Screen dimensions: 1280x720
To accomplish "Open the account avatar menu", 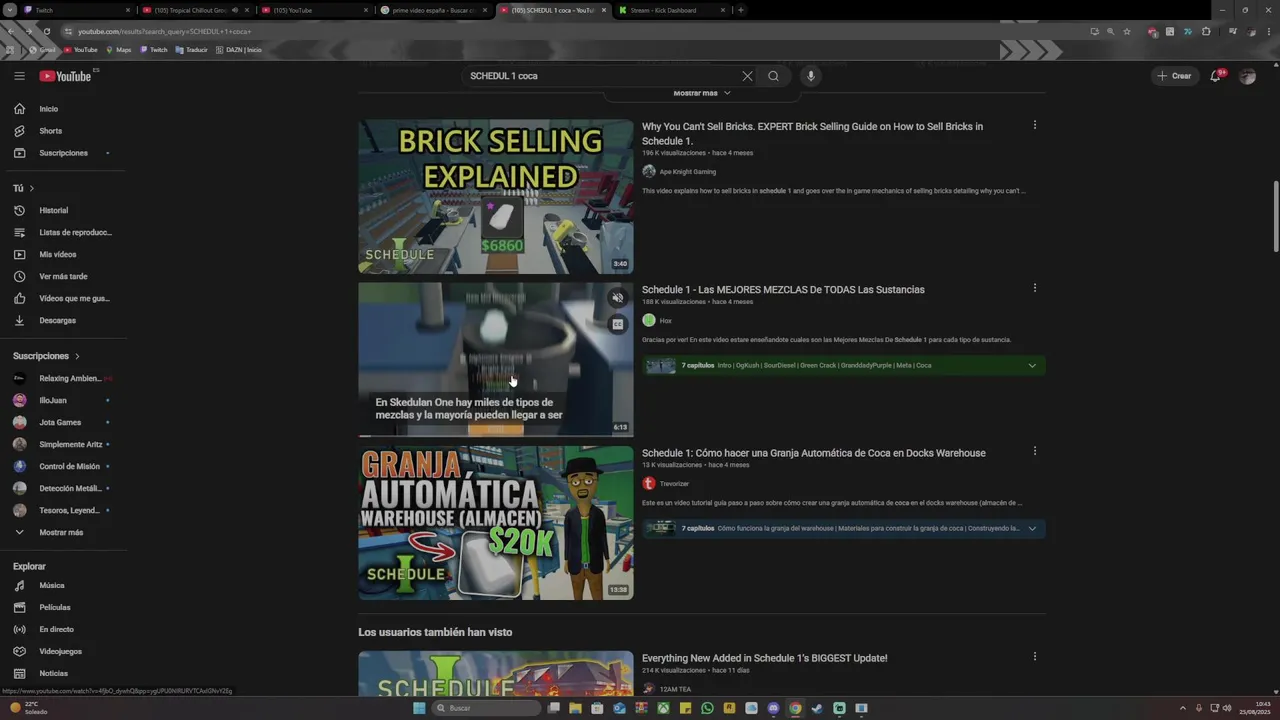I will (1247, 76).
